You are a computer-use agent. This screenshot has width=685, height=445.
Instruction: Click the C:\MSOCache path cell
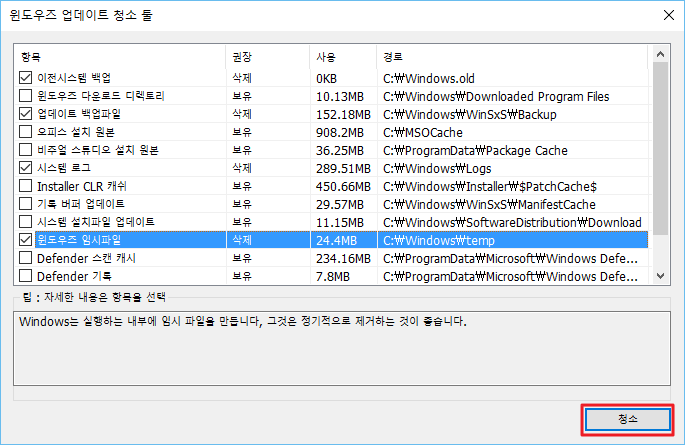point(423,132)
